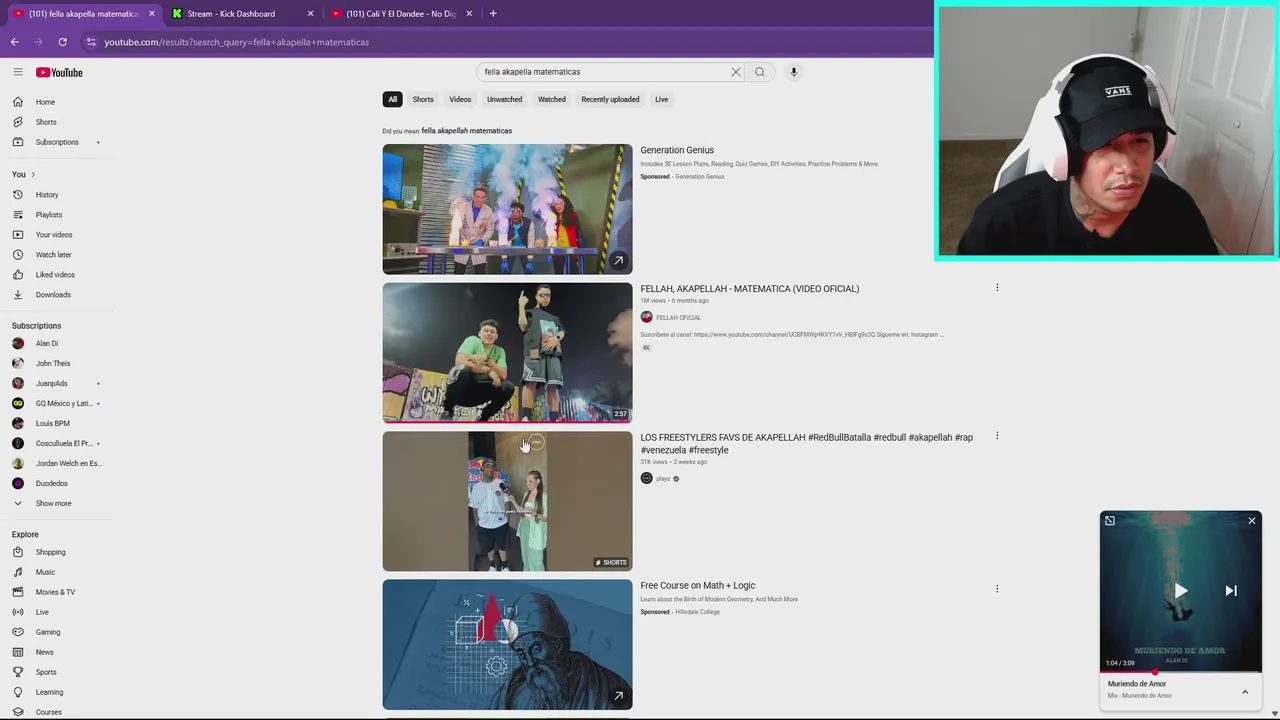
Task: Open Subscriptions in the sidebar
Action: click(58, 142)
